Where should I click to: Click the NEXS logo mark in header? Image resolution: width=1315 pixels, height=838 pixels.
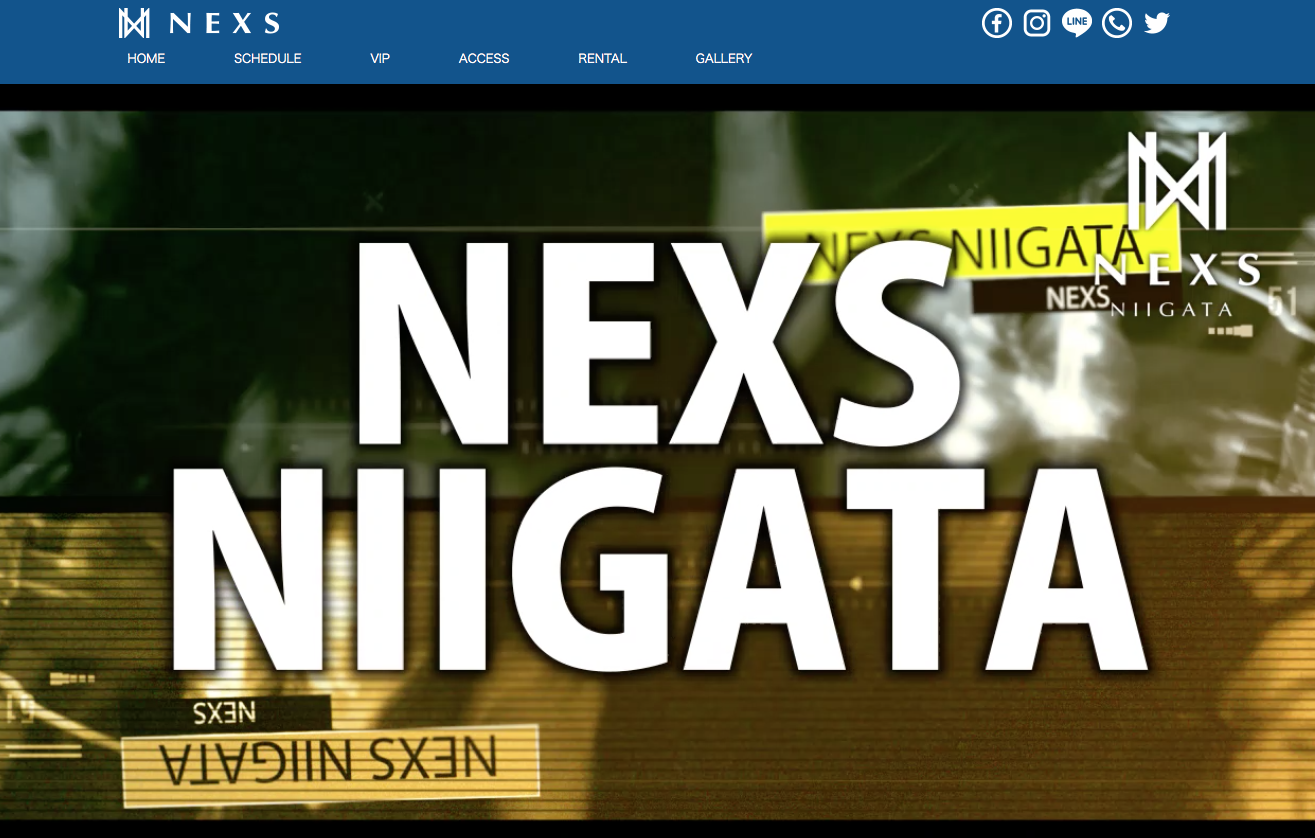(136, 21)
